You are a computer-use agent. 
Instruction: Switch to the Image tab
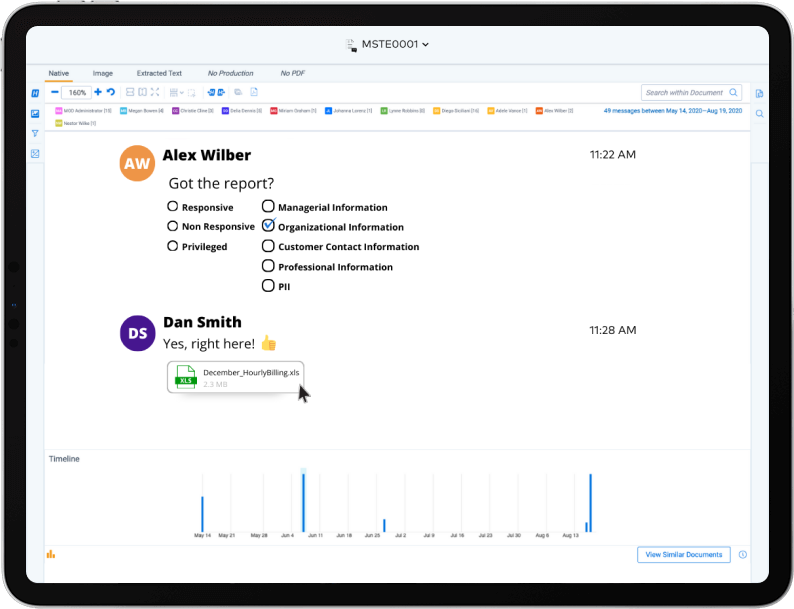click(x=102, y=73)
